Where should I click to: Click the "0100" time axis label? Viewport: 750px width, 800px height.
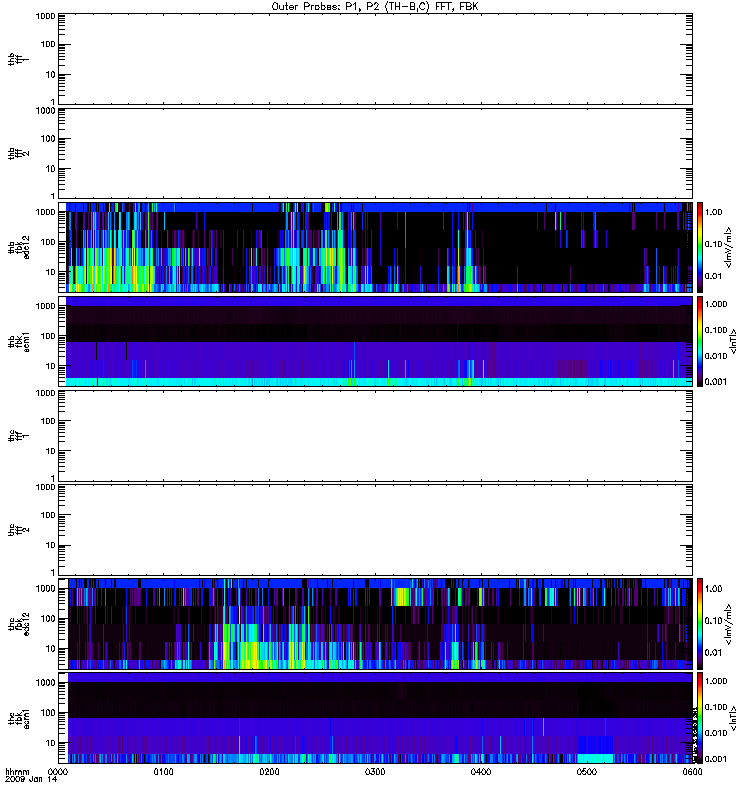(164, 772)
